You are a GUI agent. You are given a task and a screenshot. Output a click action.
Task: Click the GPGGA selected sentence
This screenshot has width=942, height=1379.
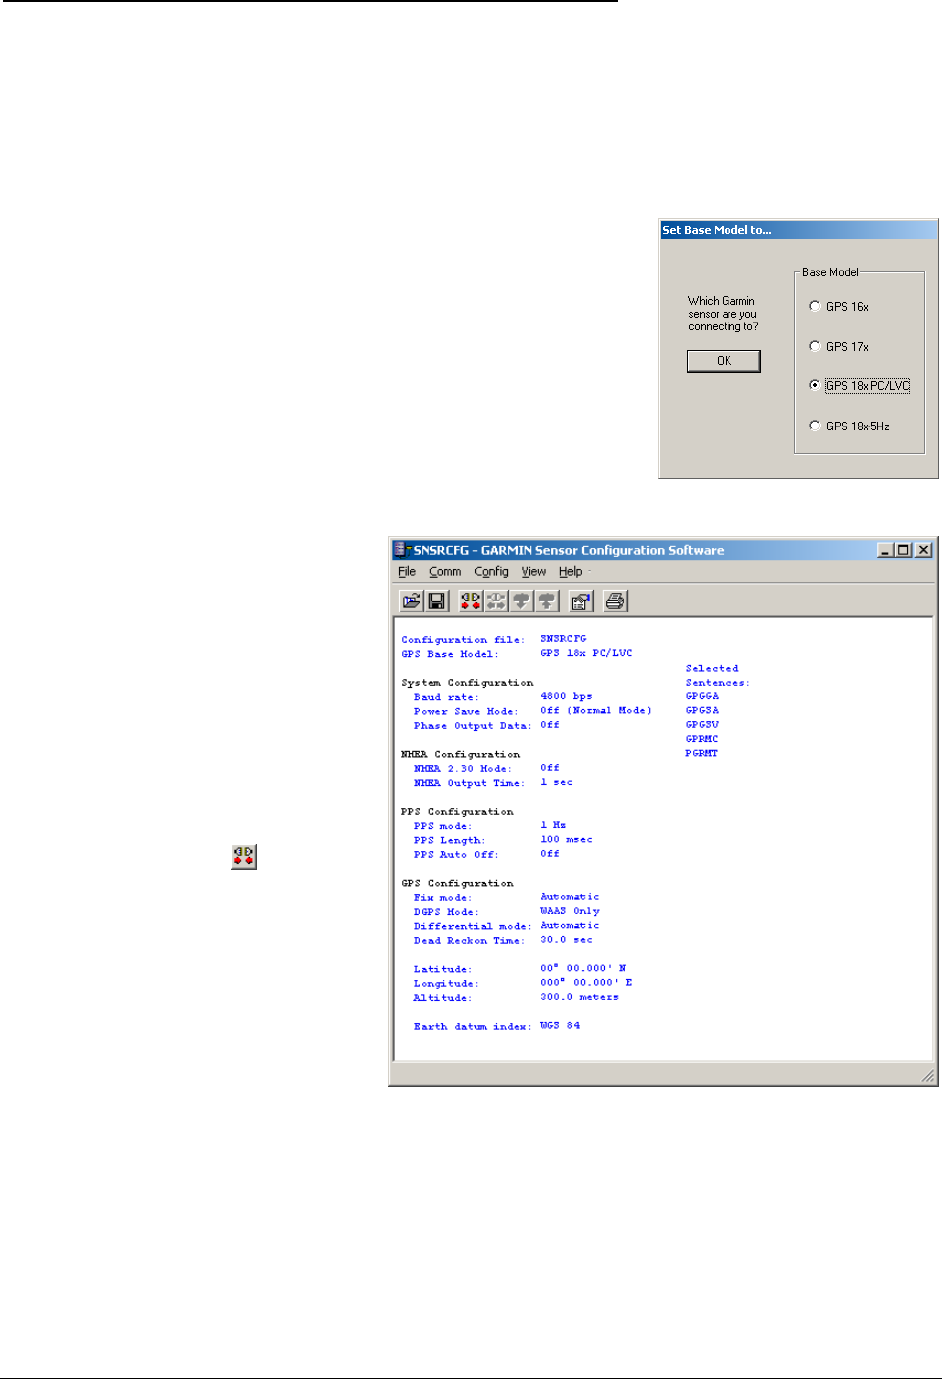[702, 696]
